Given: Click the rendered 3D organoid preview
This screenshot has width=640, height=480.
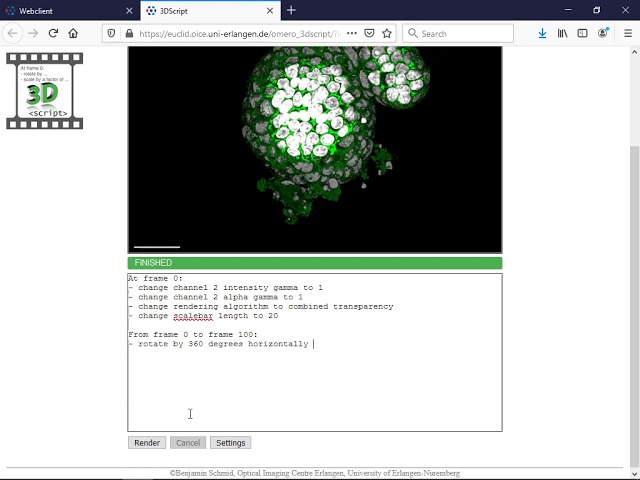Looking at the screenshot, I should pos(315,150).
